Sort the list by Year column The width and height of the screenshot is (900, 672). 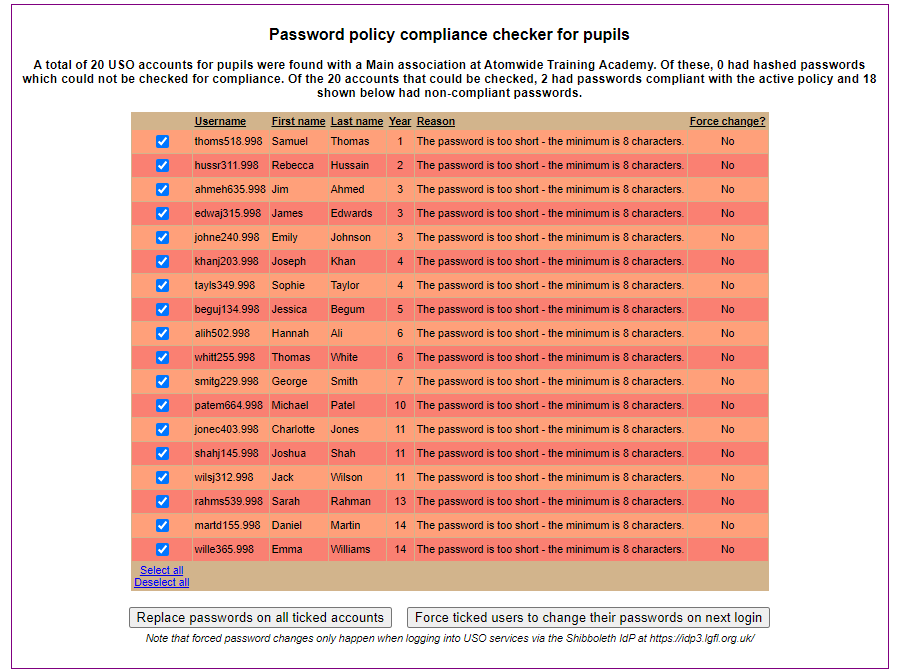pyautogui.click(x=399, y=121)
